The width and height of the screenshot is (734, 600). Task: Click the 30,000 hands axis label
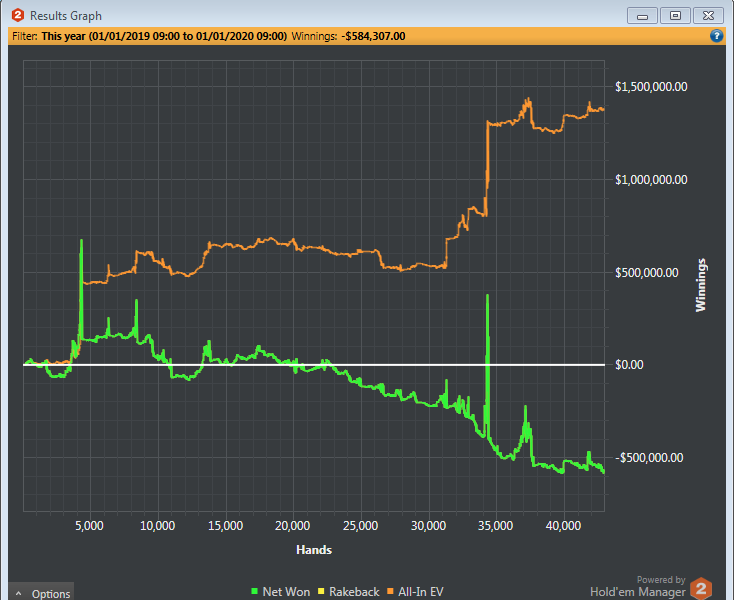[x=428, y=526]
